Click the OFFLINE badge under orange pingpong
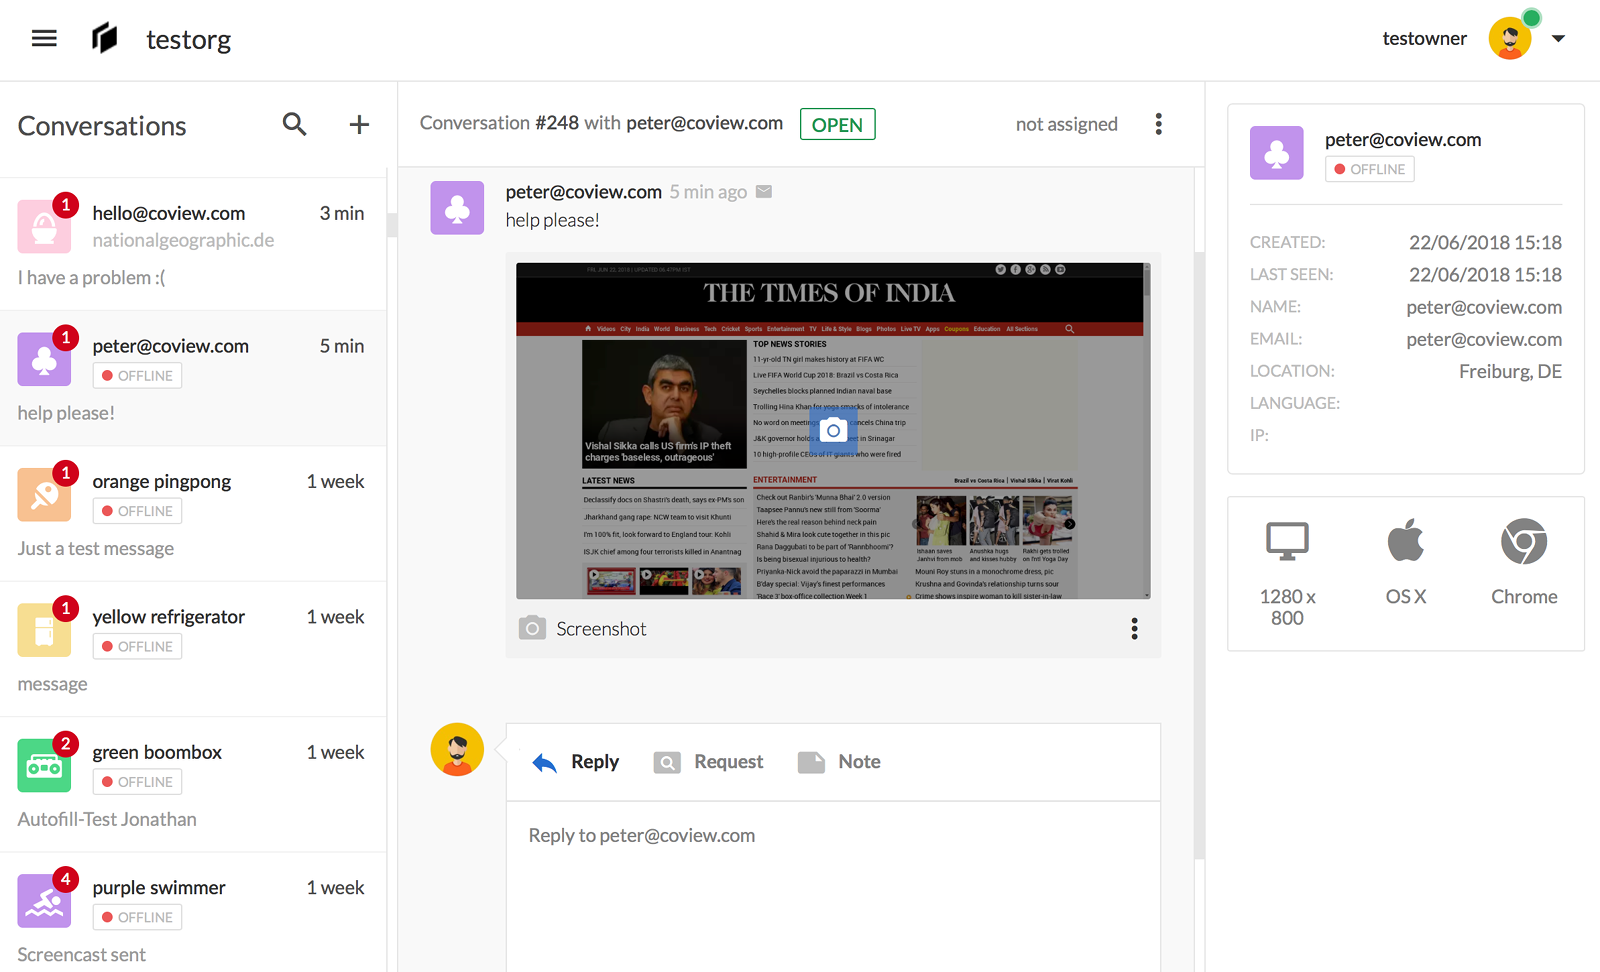Image resolution: width=1600 pixels, height=972 pixels. coord(137,511)
